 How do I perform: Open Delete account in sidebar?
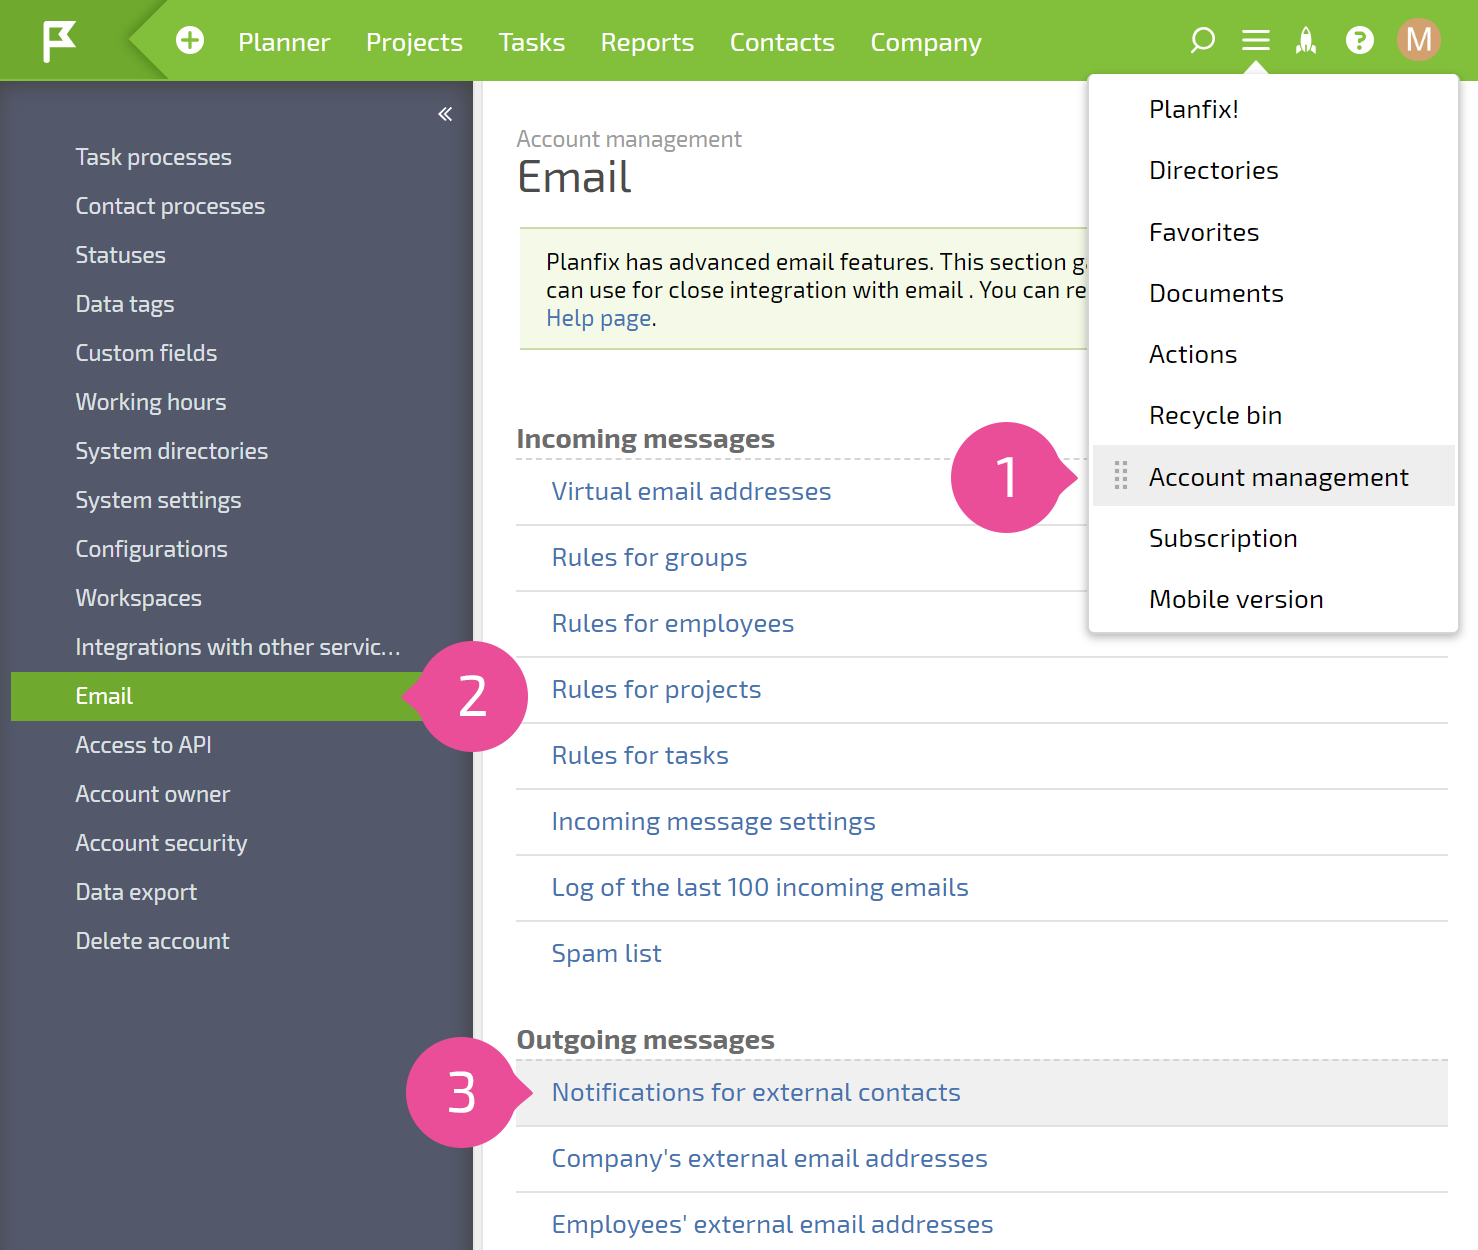point(152,941)
